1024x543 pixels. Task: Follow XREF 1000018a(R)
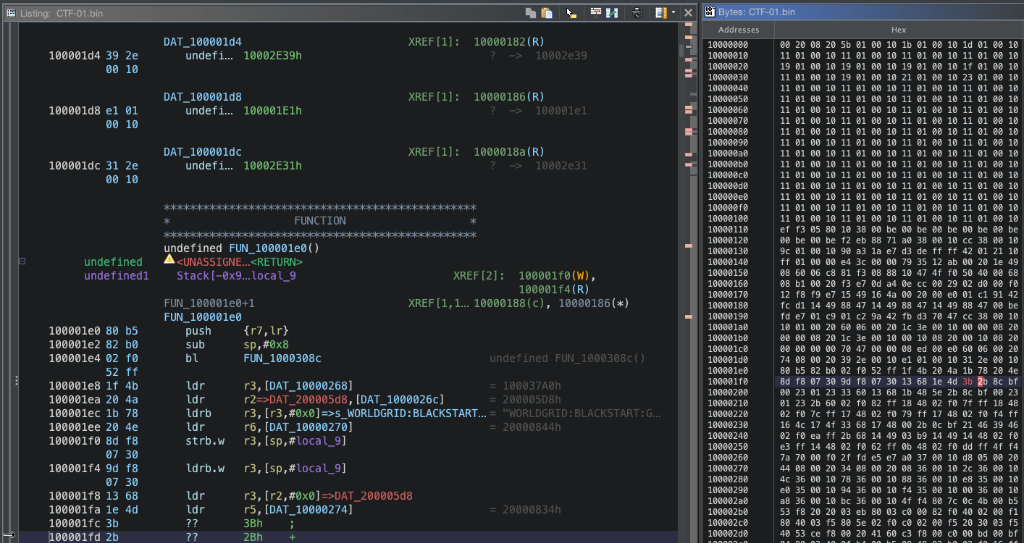[509, 152]
